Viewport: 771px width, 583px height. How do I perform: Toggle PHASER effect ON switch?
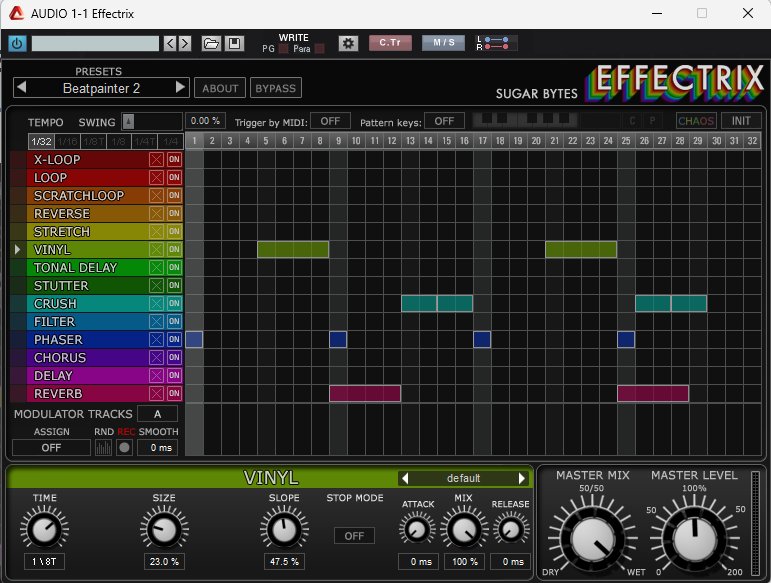(x=174, y=340)
